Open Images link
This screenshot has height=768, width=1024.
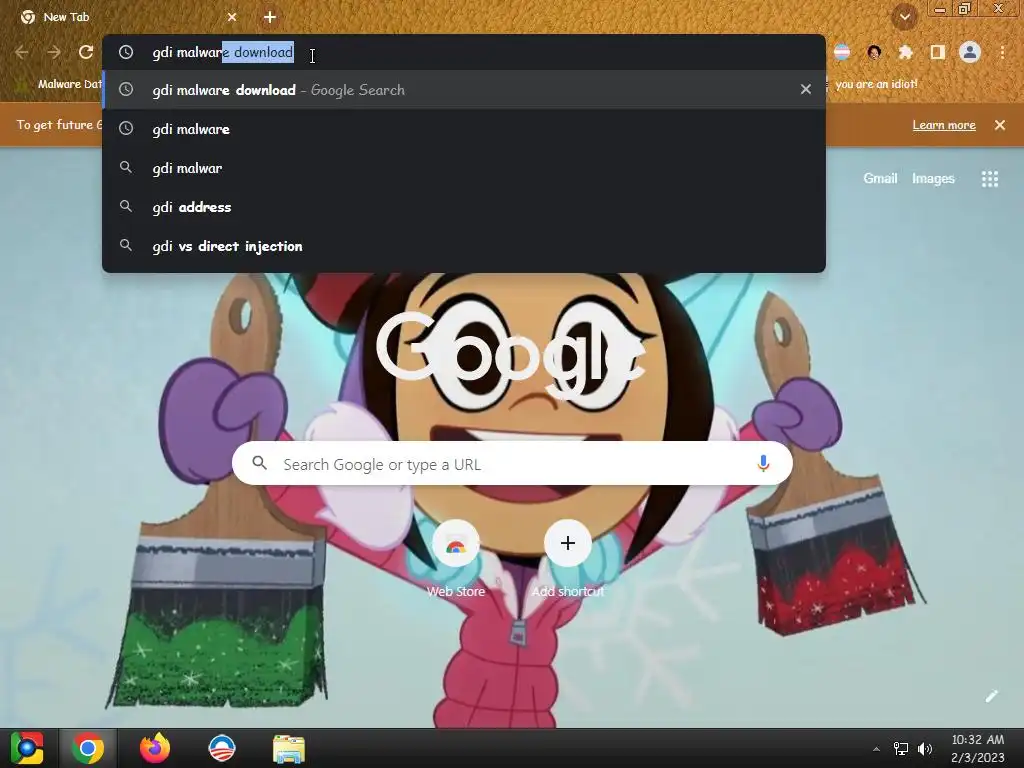(933, 178)
